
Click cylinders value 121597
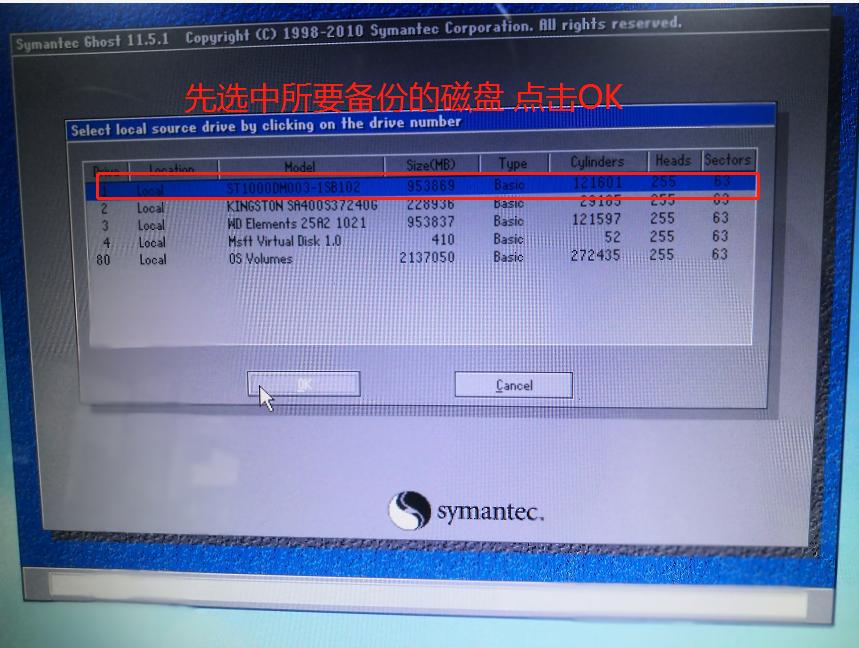click(596, 219)
